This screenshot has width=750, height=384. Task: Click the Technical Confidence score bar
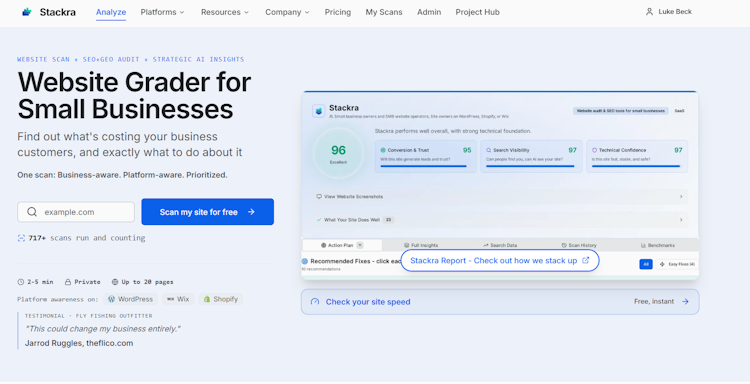636,166
